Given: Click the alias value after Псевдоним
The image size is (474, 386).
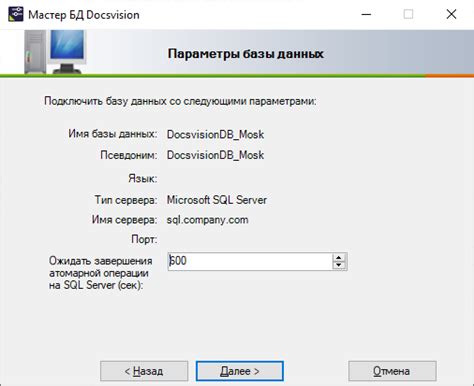Looking at the screenshot, I should pyautogui.click(x=215, y=155).
